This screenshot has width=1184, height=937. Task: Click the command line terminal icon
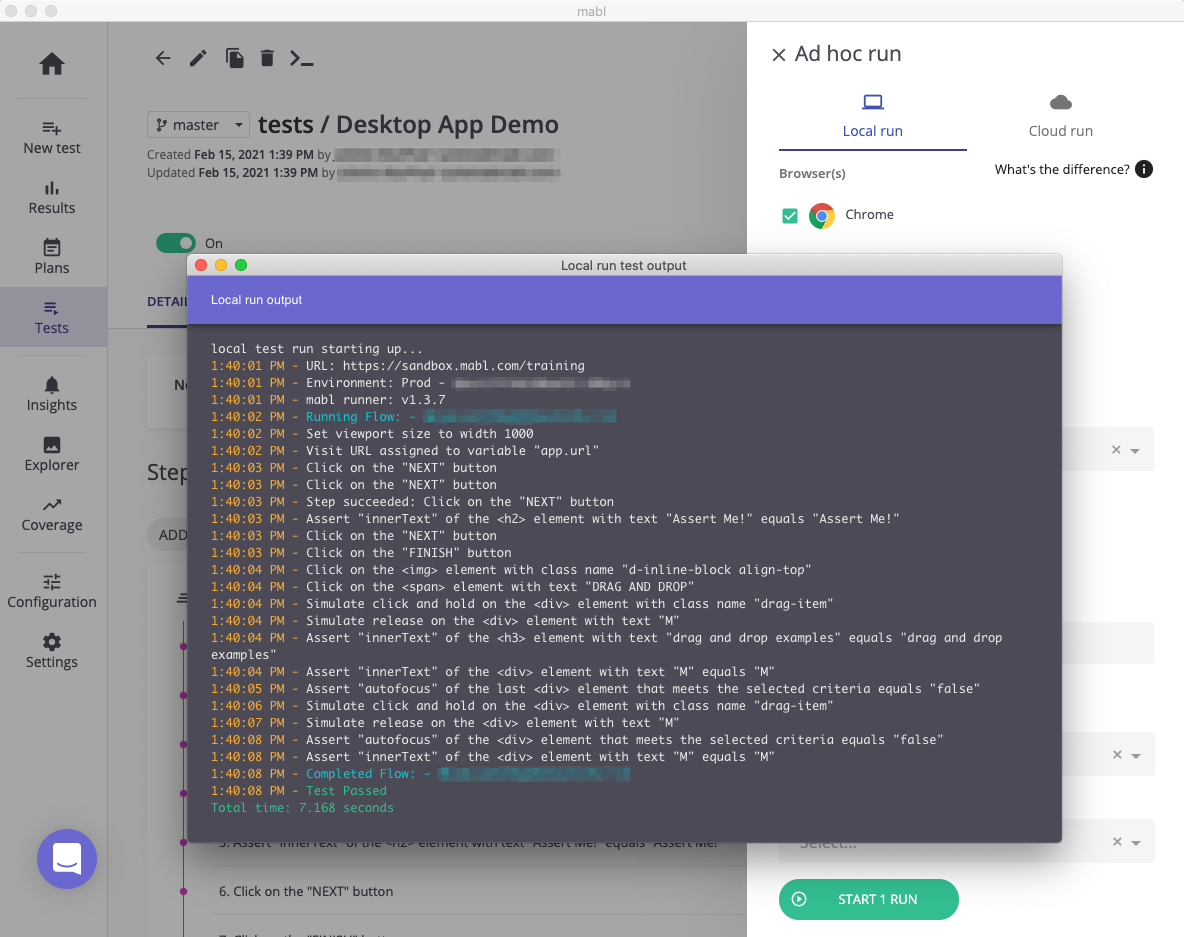coord(302,58)
